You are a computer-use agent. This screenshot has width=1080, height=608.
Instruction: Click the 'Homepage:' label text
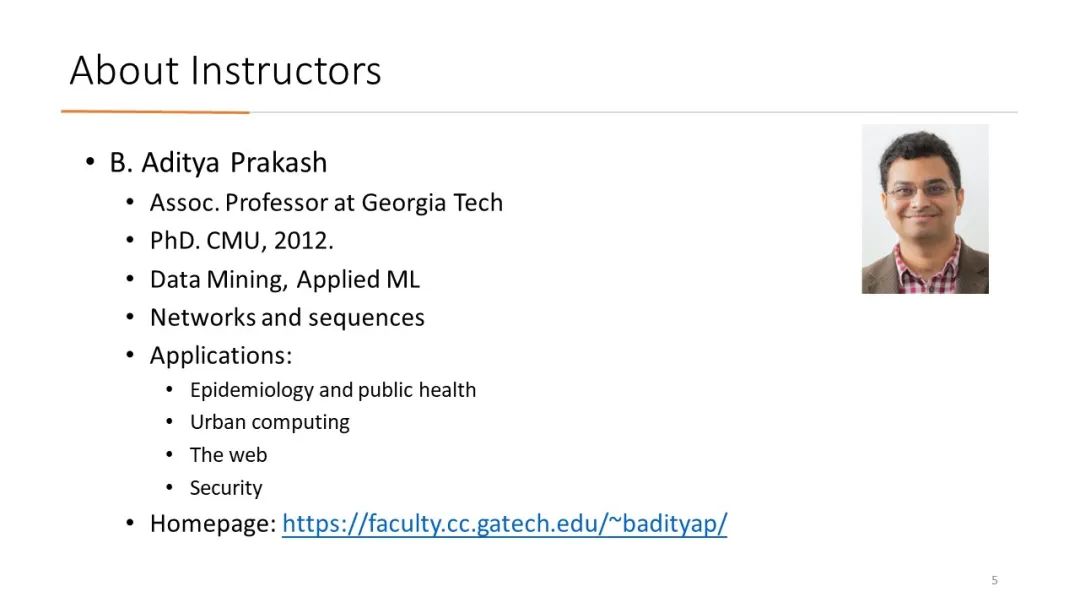(x=213, y=524)
